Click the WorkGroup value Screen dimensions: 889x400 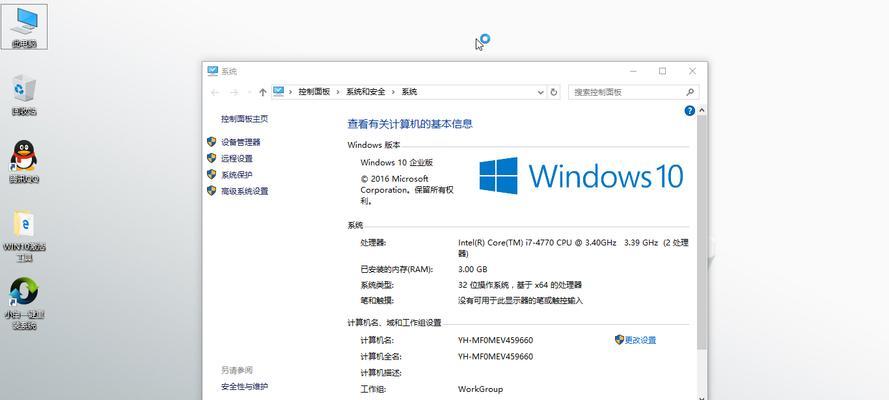pos(480,389)
